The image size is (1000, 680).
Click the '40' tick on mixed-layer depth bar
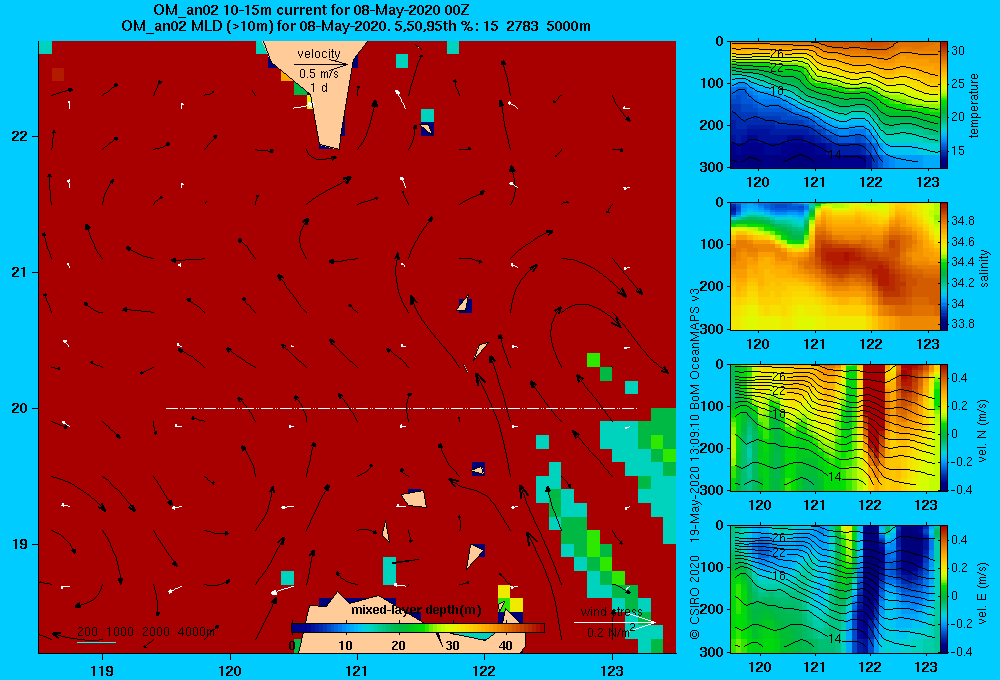coord(505,646)
